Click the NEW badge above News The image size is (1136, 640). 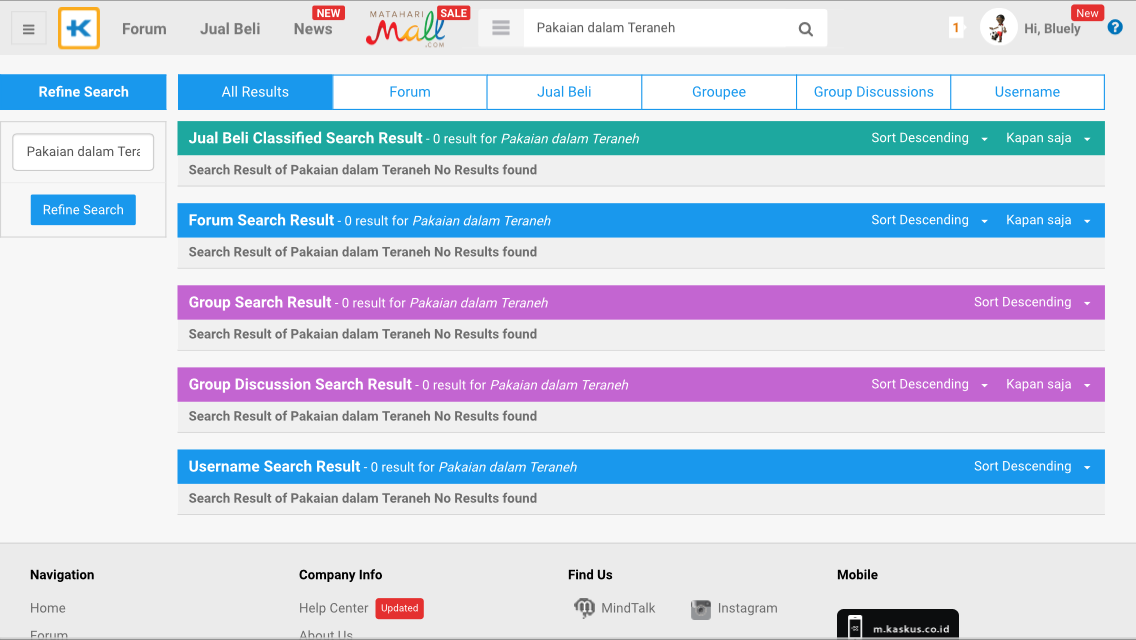pyautogui.click(x=328, y=13)
